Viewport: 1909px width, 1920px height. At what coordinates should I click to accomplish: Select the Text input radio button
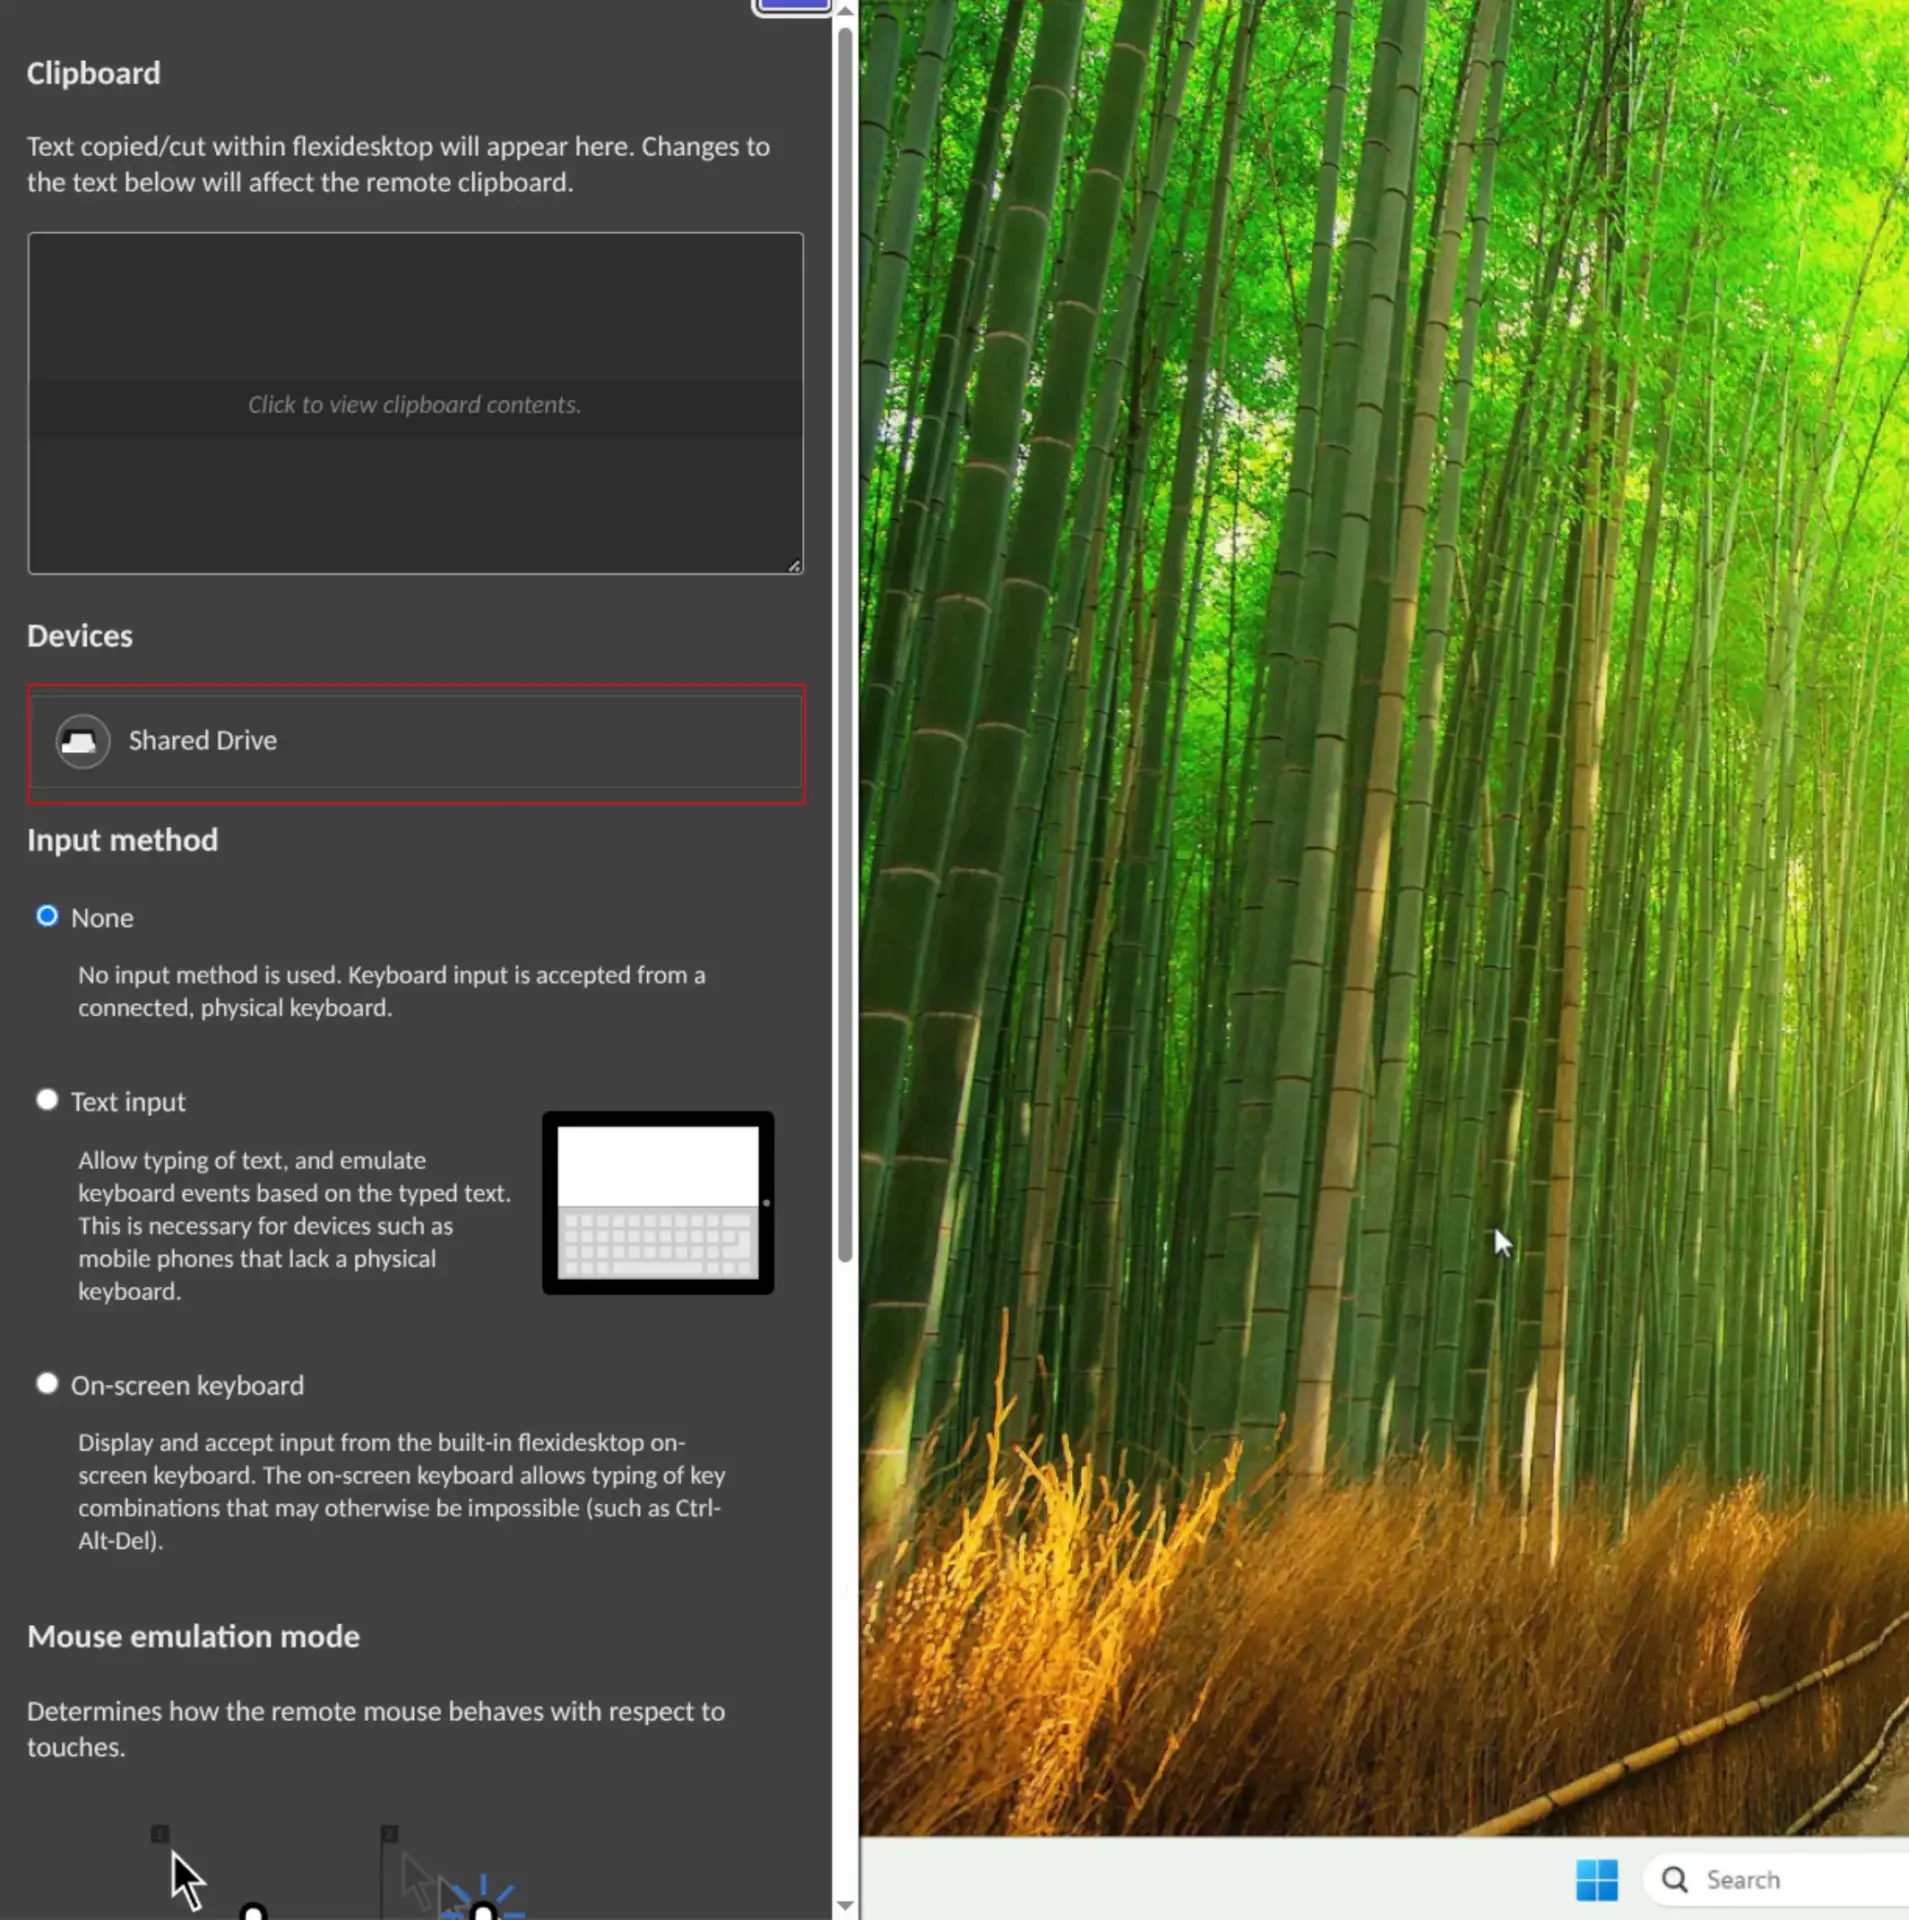47,1100
